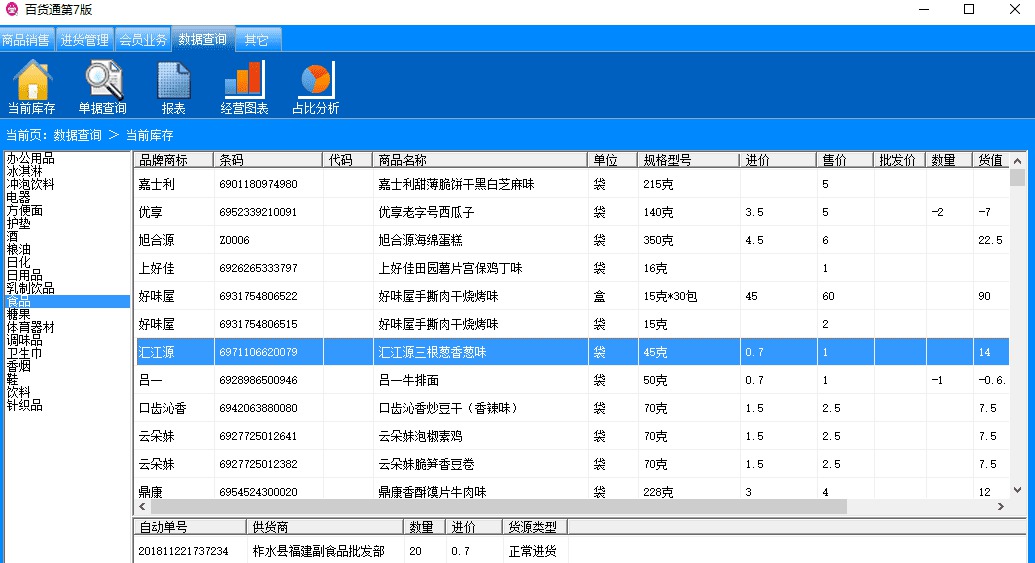Screen dimensions: 1035x563
Task: Select 冰淇淋 category
Action: 24,172
